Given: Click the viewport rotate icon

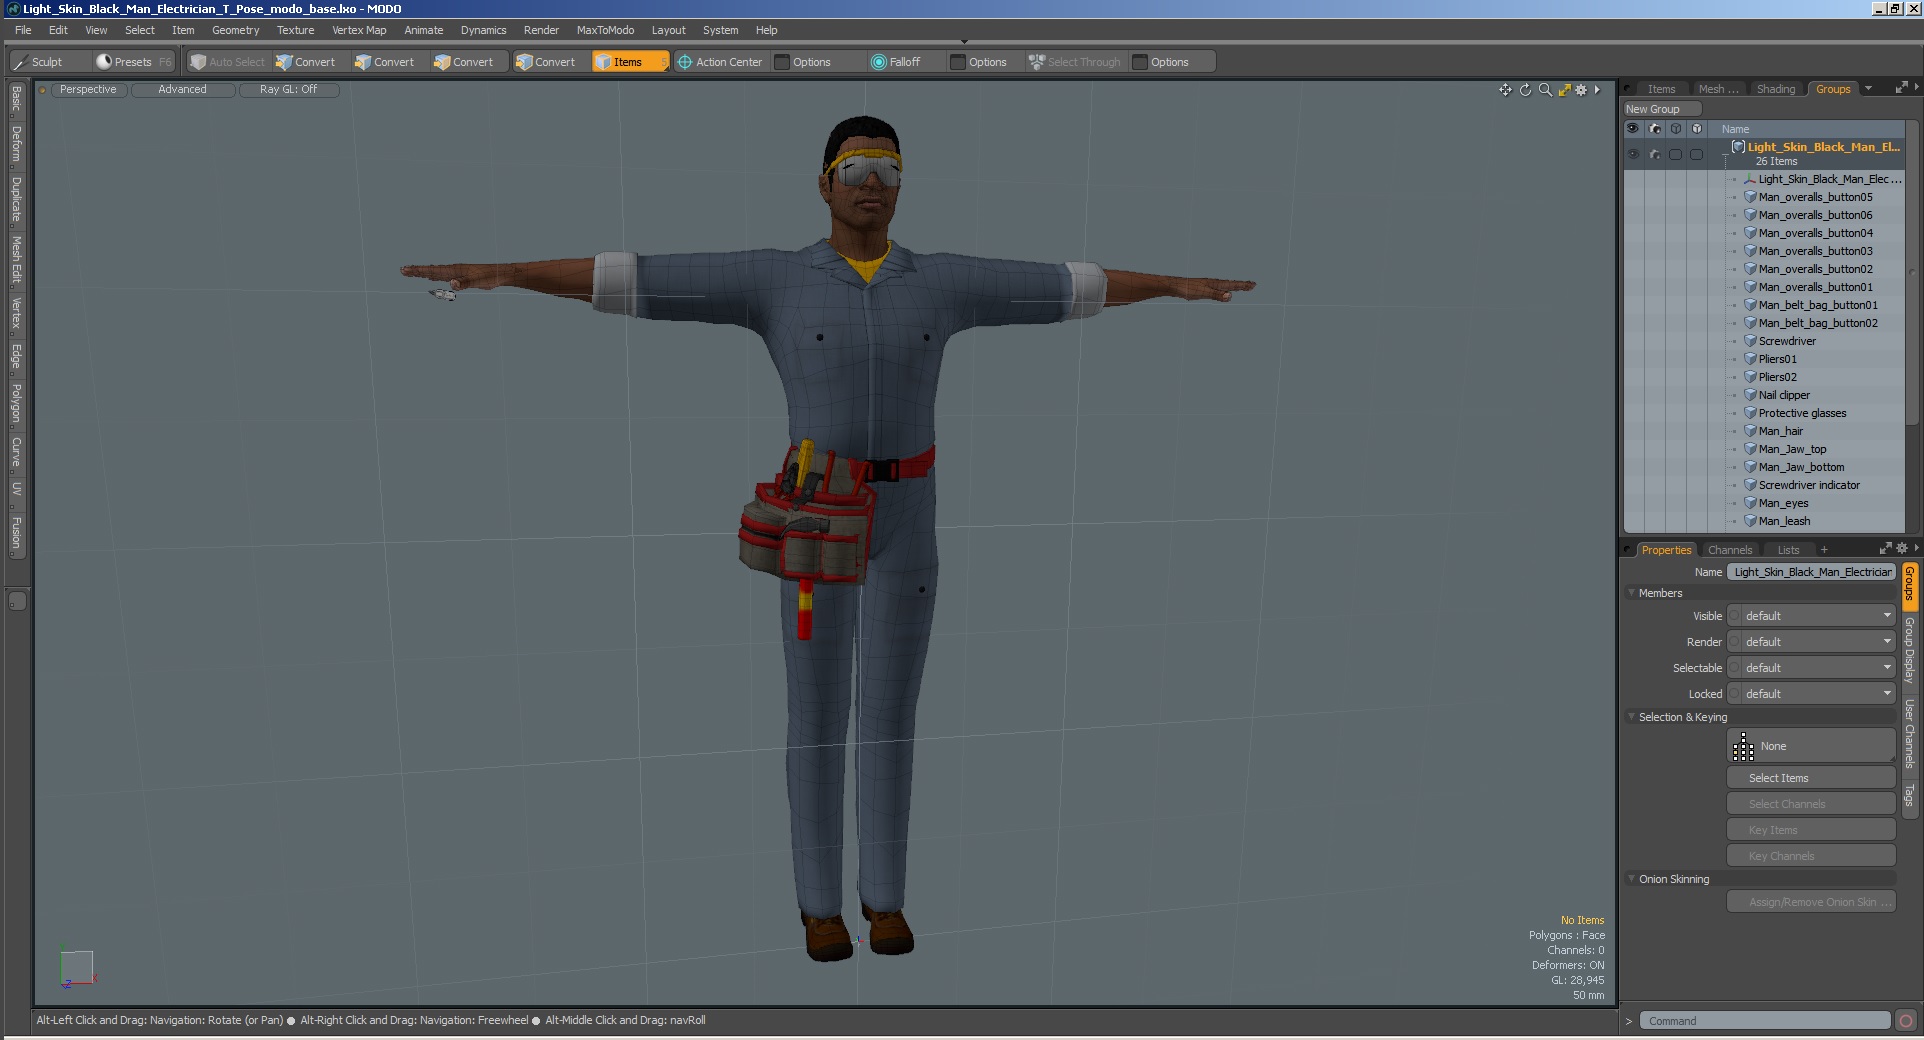Looking at the screenshot, I should coord(1525,90).
